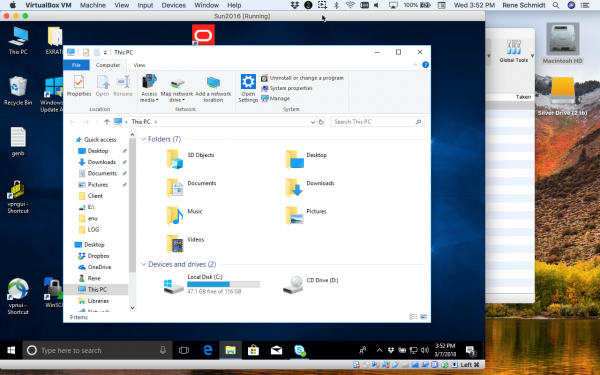Select Libraries in navigation pane

tap(94, 301)
